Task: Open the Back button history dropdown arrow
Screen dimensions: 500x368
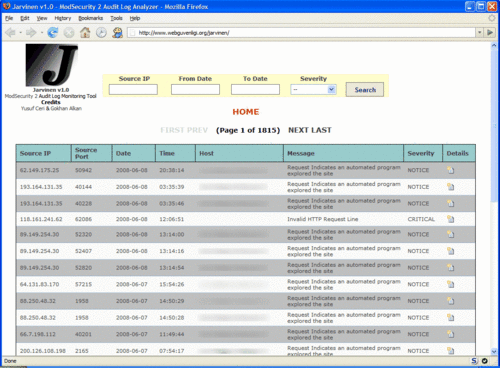Action: (x=20, y=33)
